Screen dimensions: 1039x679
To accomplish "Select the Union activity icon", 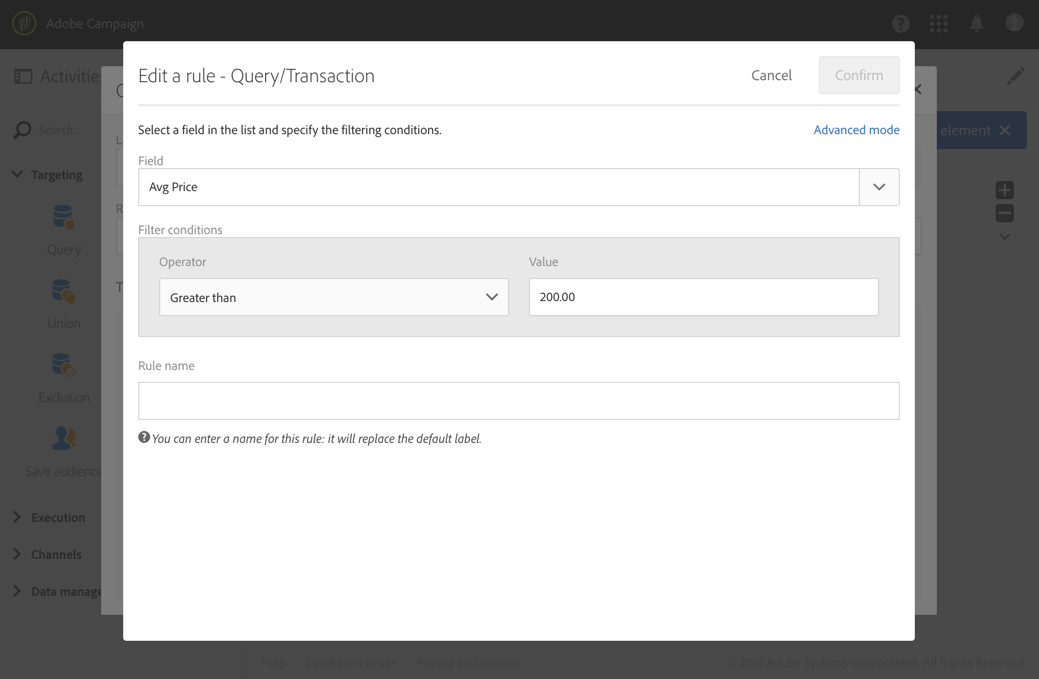I will click(x=63, y=292).
